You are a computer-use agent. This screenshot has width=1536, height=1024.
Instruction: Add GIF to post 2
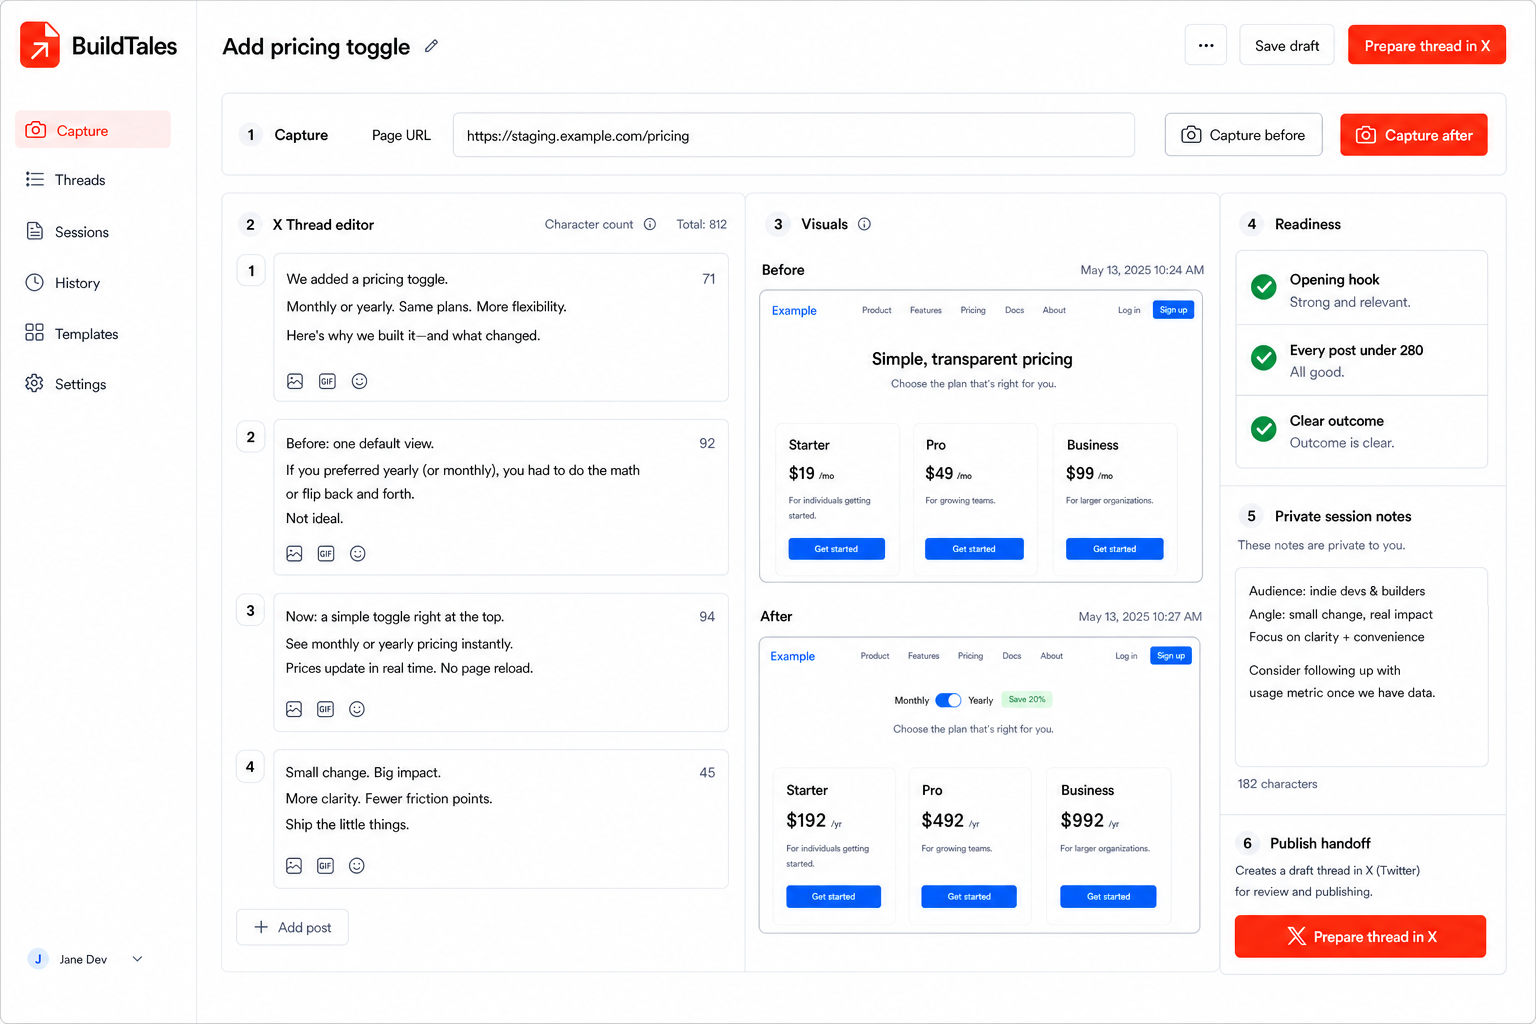(326, 553)
